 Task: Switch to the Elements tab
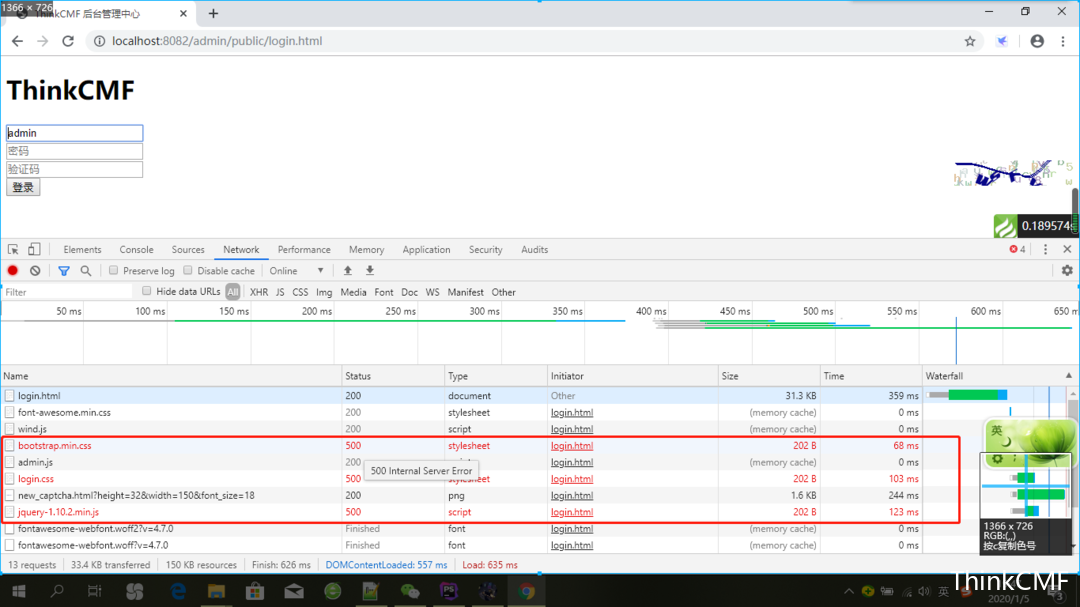[x=82, y=249]
